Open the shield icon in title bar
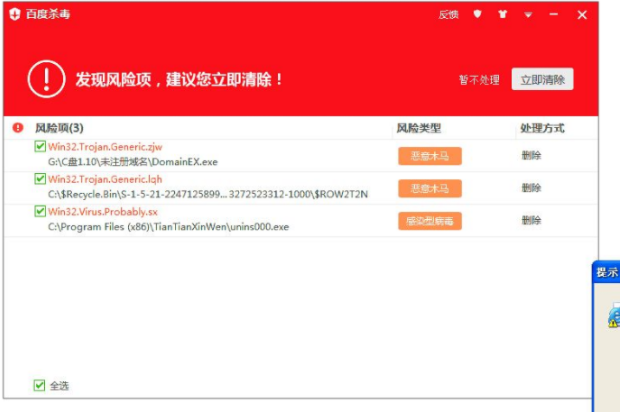This screenshot has height=419, width=629. point(477,15)
